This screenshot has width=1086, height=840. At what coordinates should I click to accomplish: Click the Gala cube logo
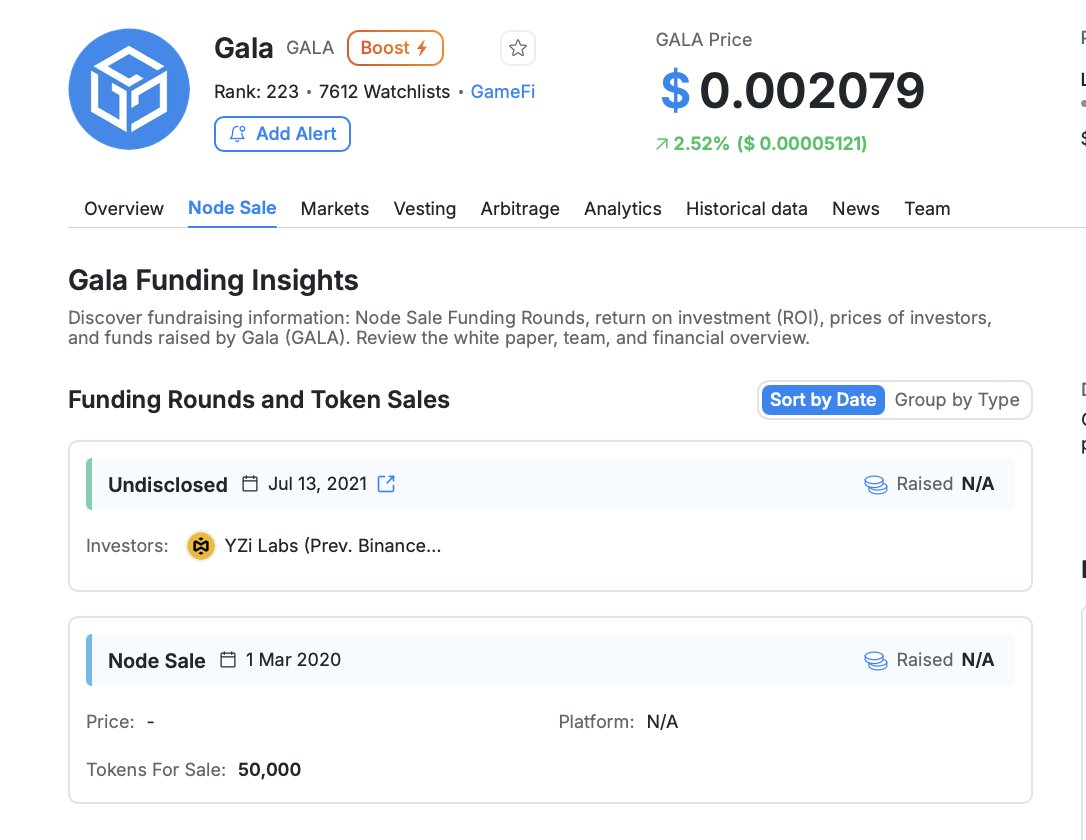129,89
